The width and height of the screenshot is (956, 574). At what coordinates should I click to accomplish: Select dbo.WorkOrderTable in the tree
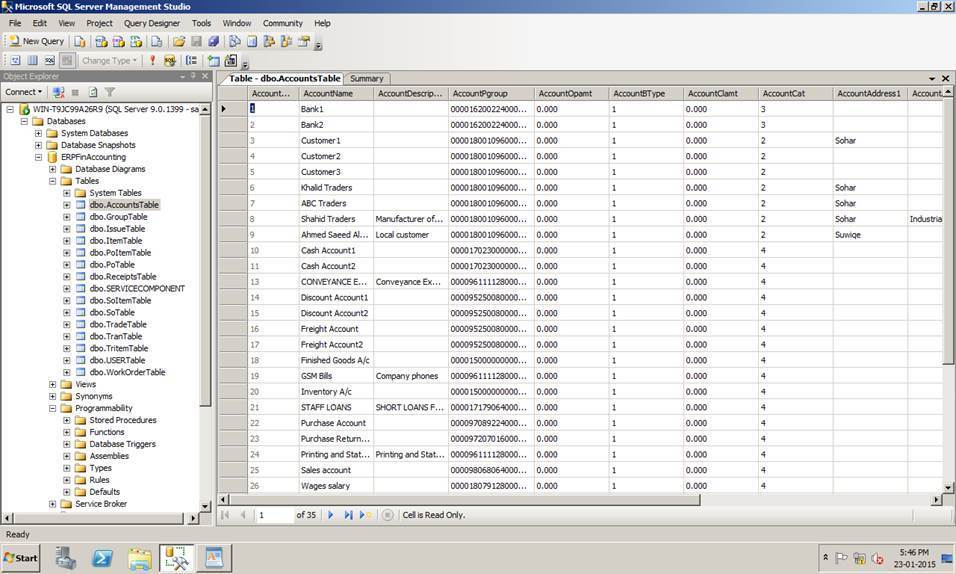click(x=127, y=372)
